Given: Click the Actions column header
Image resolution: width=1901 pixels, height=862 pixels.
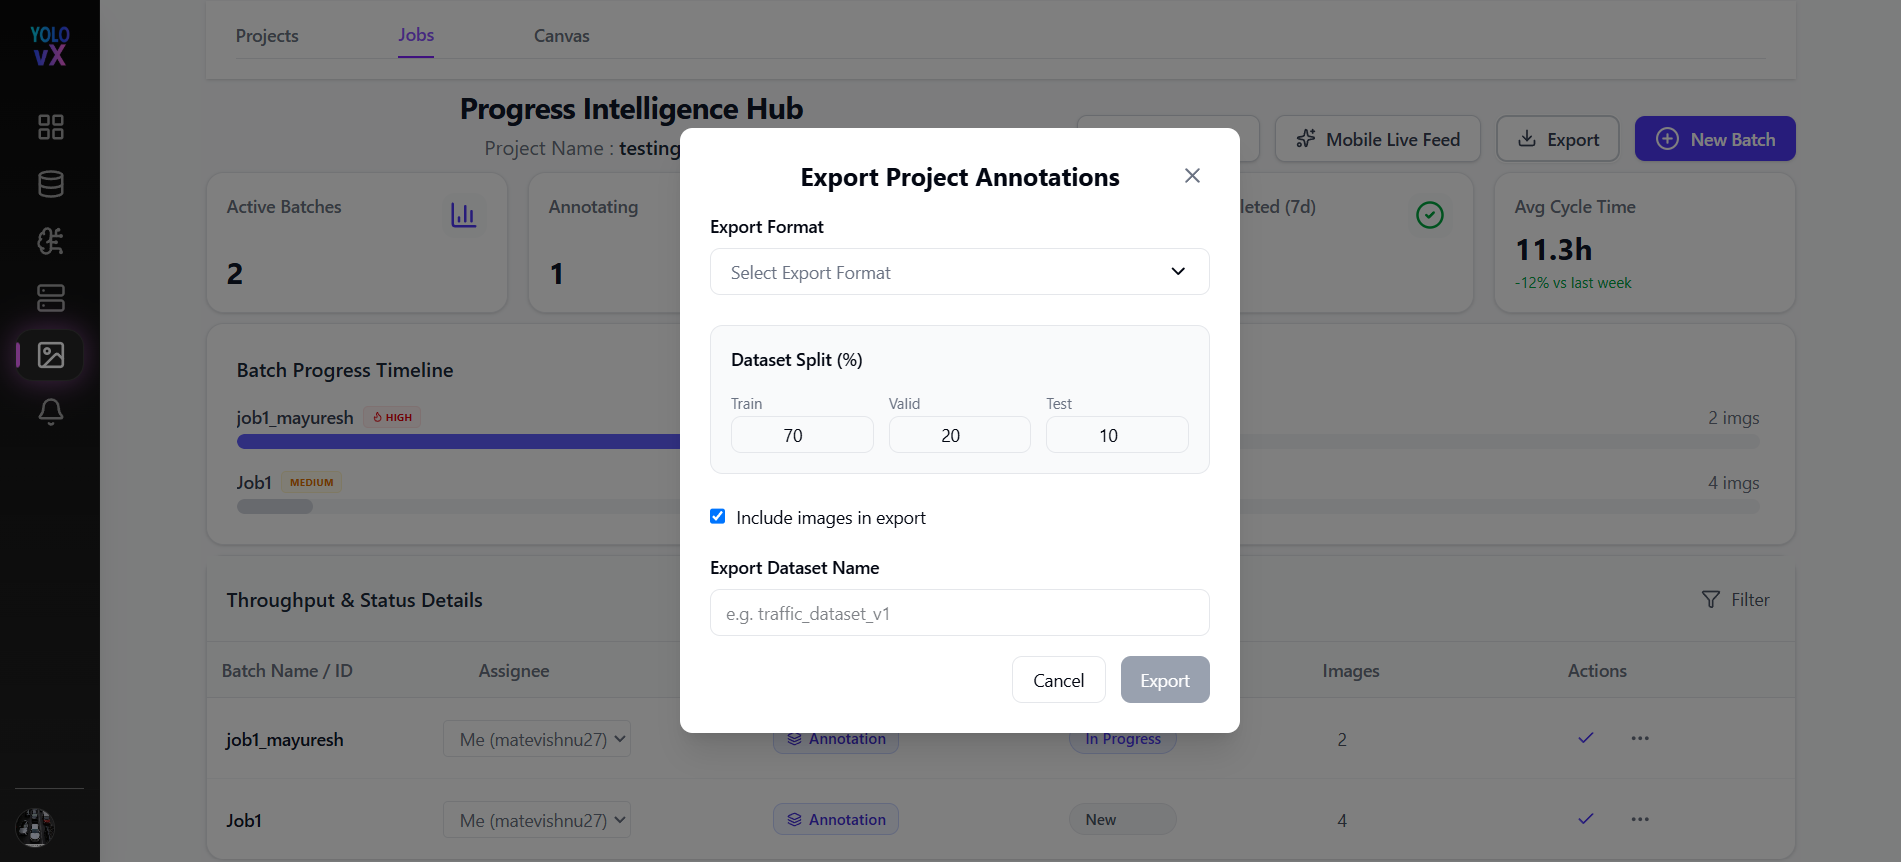Looking at the screenshot, I should 1597,671.
